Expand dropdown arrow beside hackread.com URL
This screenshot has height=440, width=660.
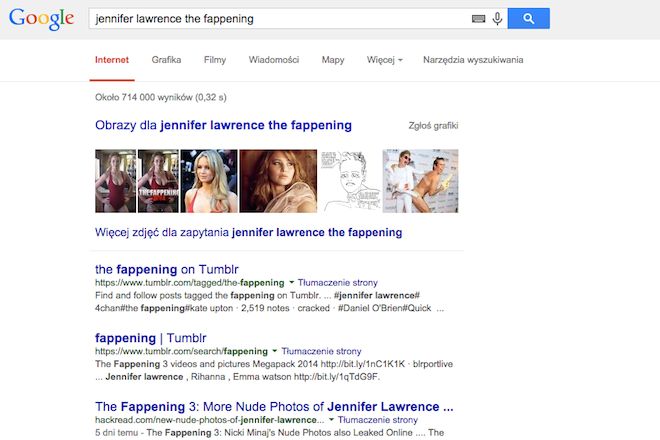(x=331, y=420)
